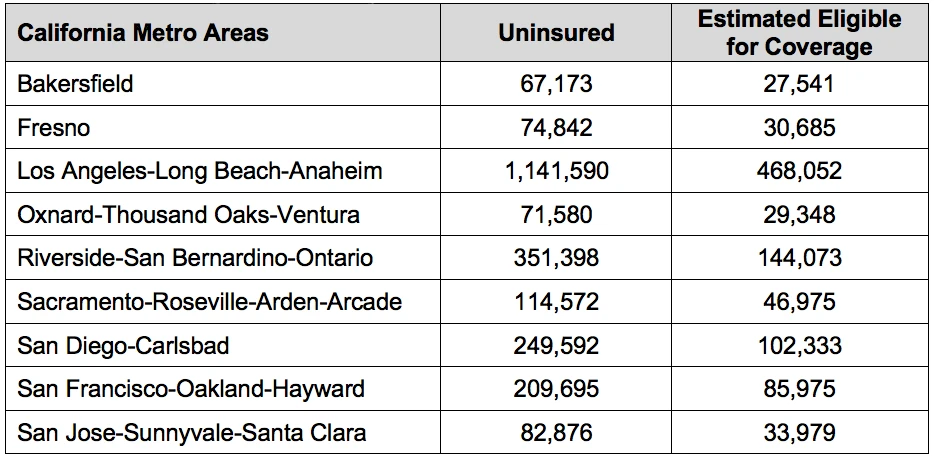Select San Francisco-Oakland-Hayward cell
Viewport: 934px width, 458px height.
191,389
